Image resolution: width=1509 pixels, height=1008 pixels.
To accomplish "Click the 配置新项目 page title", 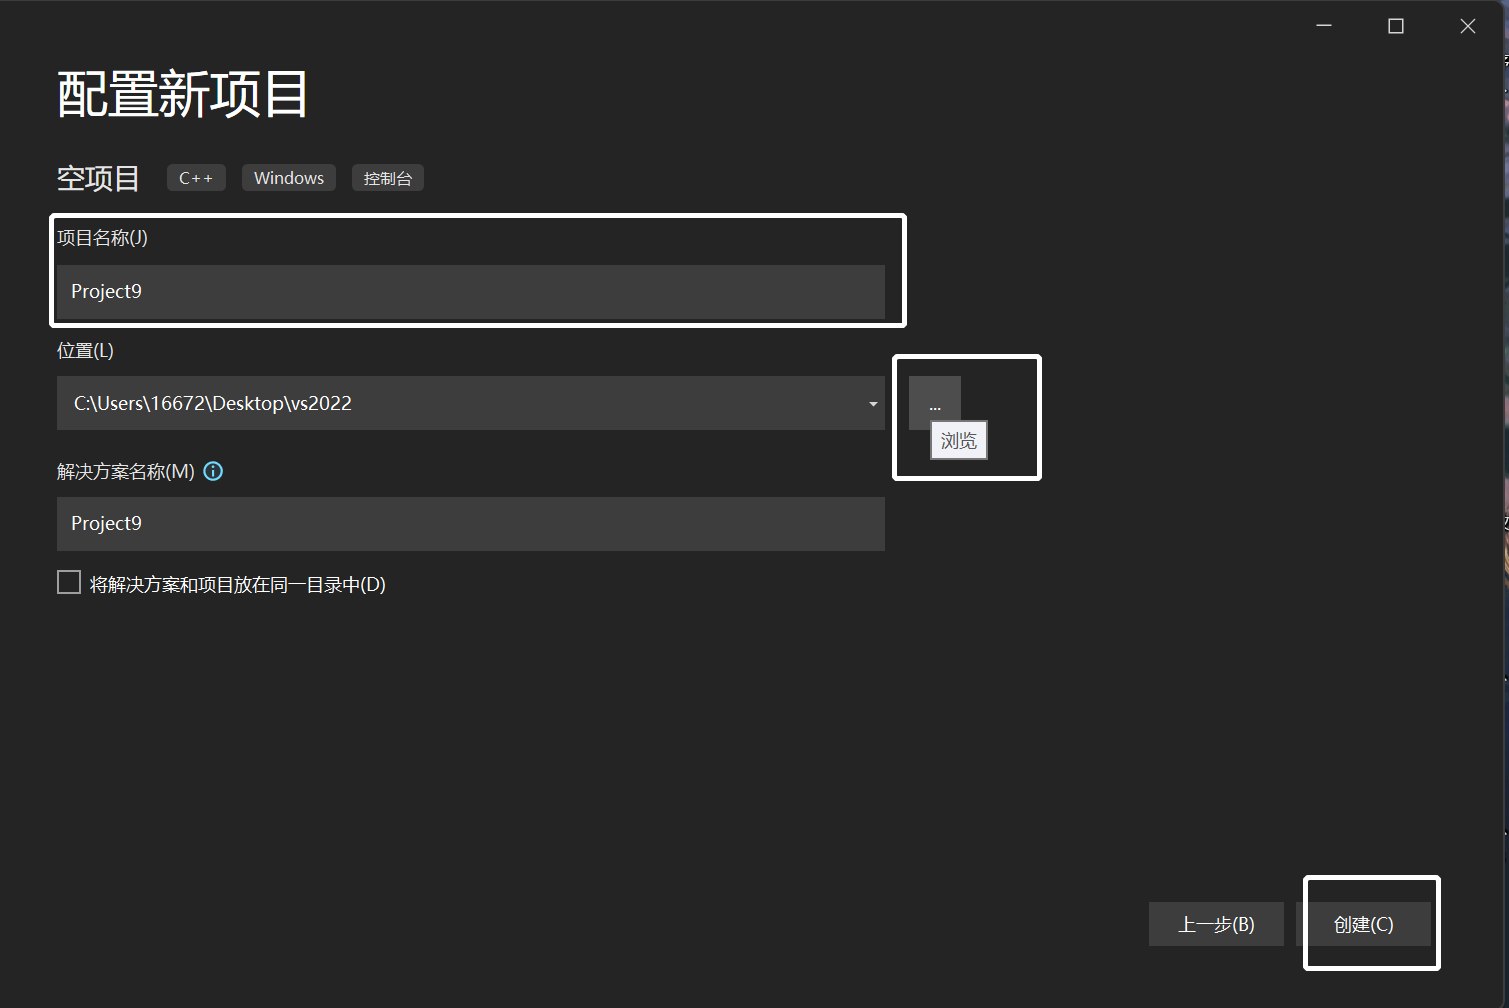I will tap(182, 92).
